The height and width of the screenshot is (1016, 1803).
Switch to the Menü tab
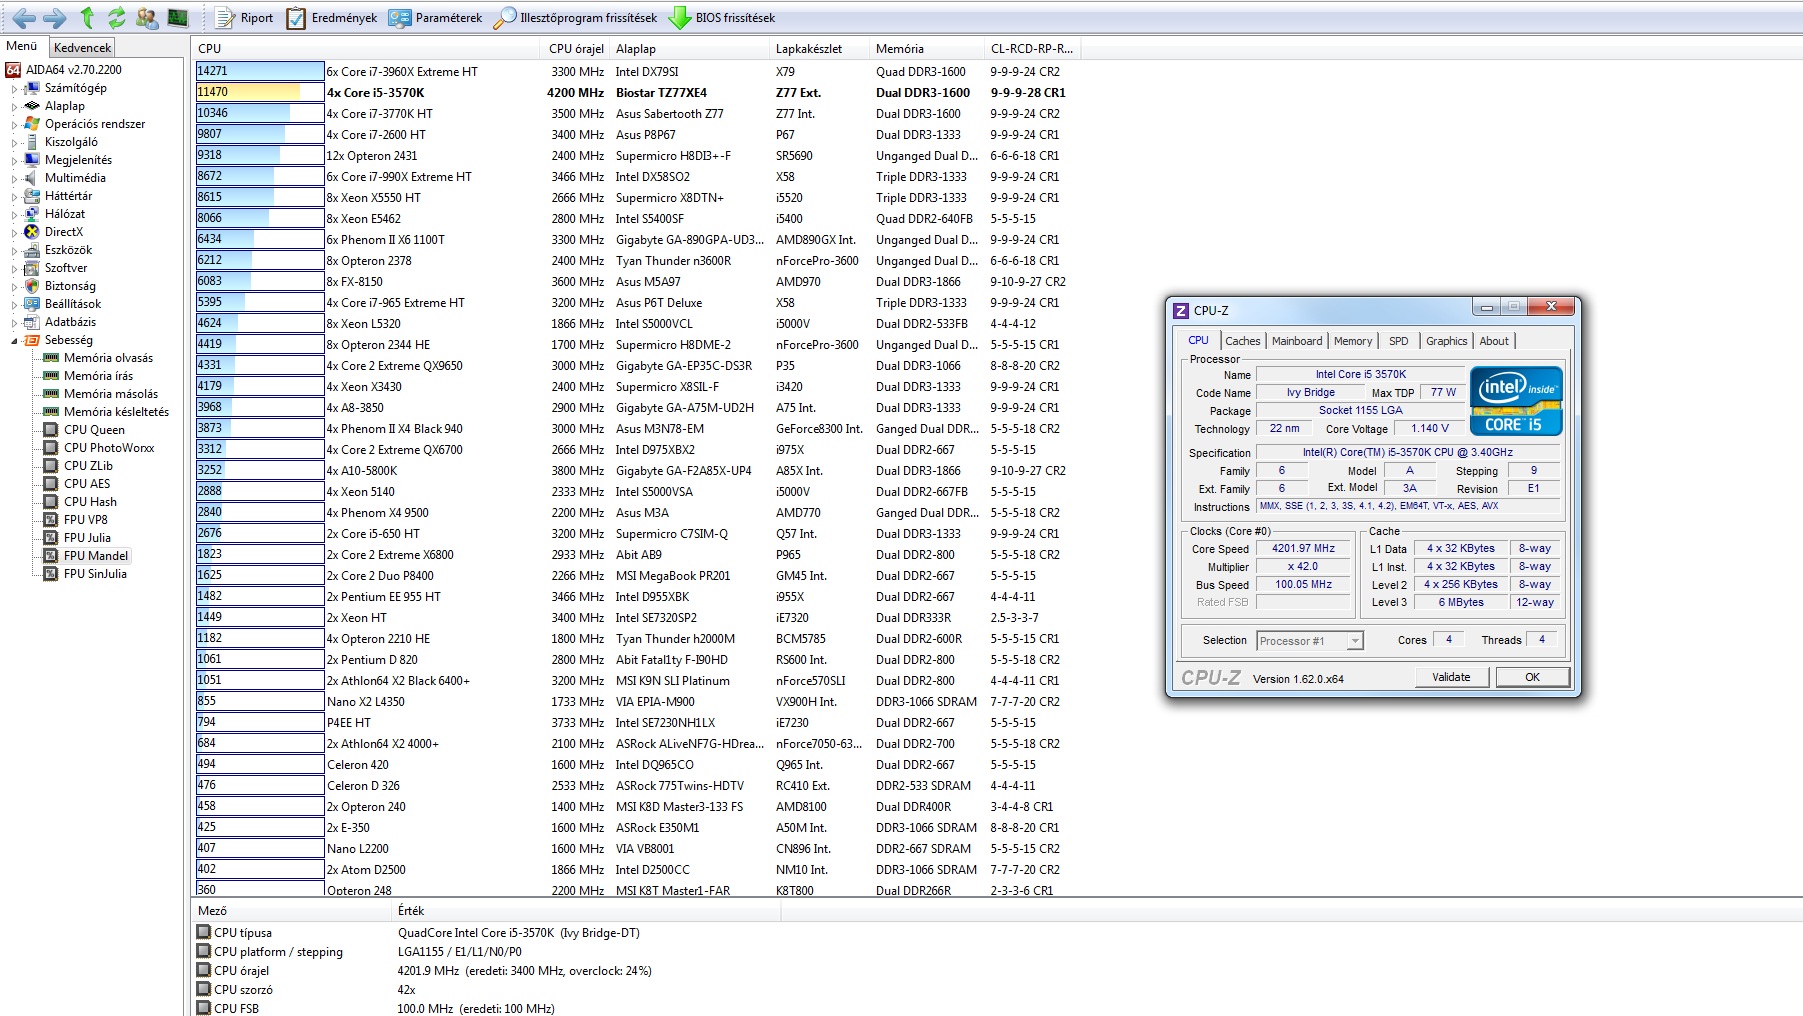coord(22,46)
